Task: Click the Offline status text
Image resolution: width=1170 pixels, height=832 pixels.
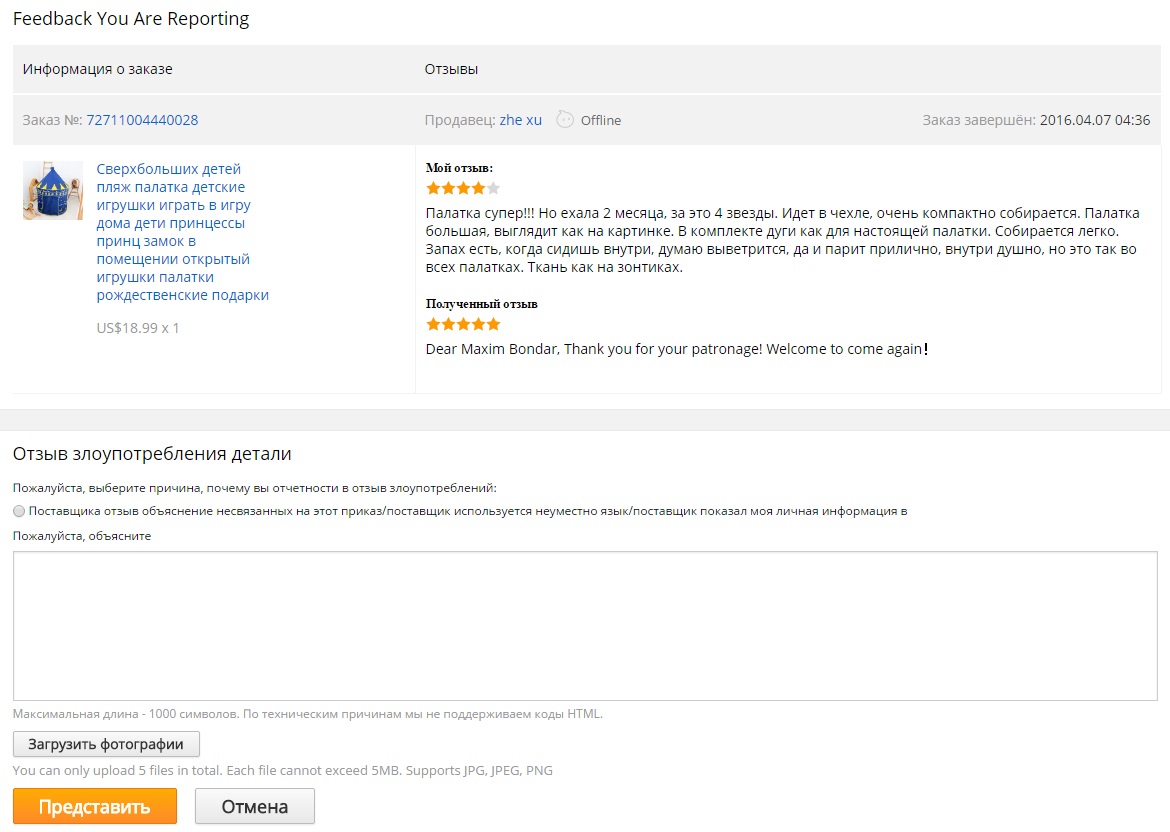Action: tap(601, 120)
